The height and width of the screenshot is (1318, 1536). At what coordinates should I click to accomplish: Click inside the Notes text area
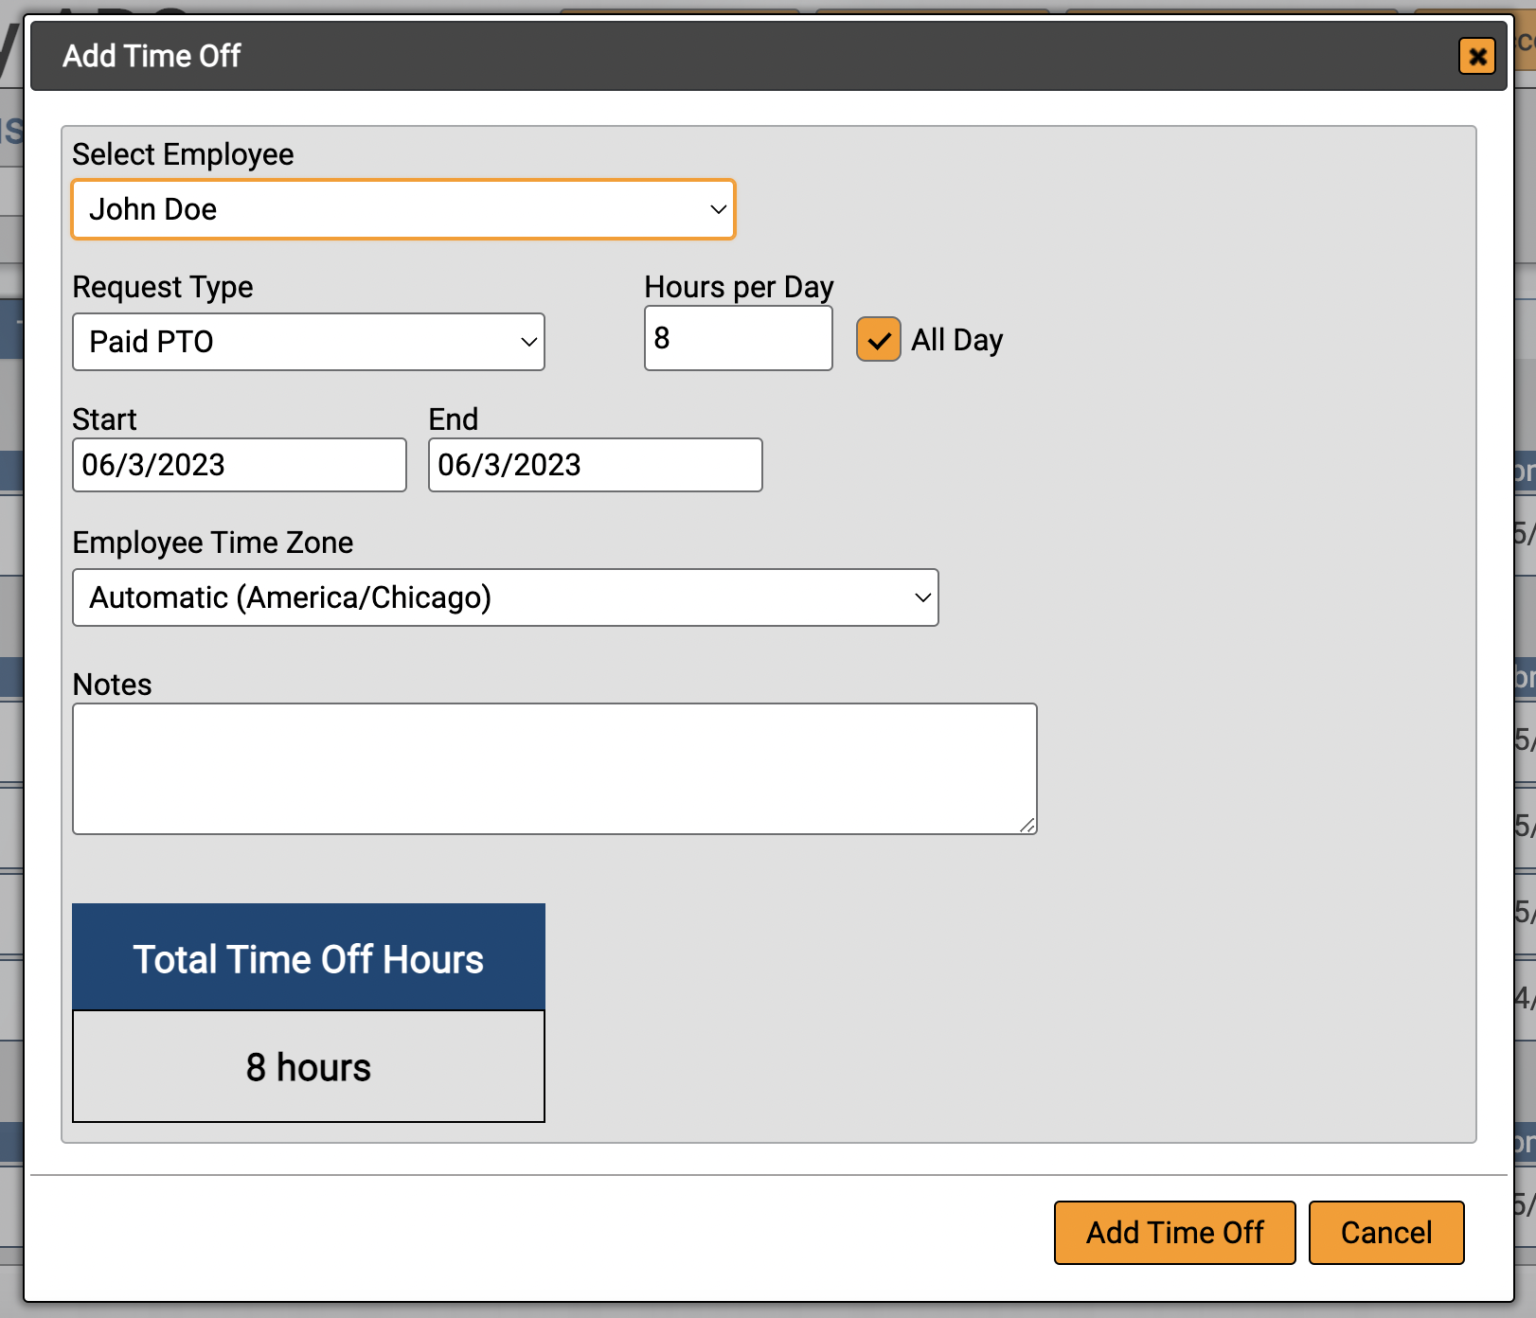(x=554, y=768)
